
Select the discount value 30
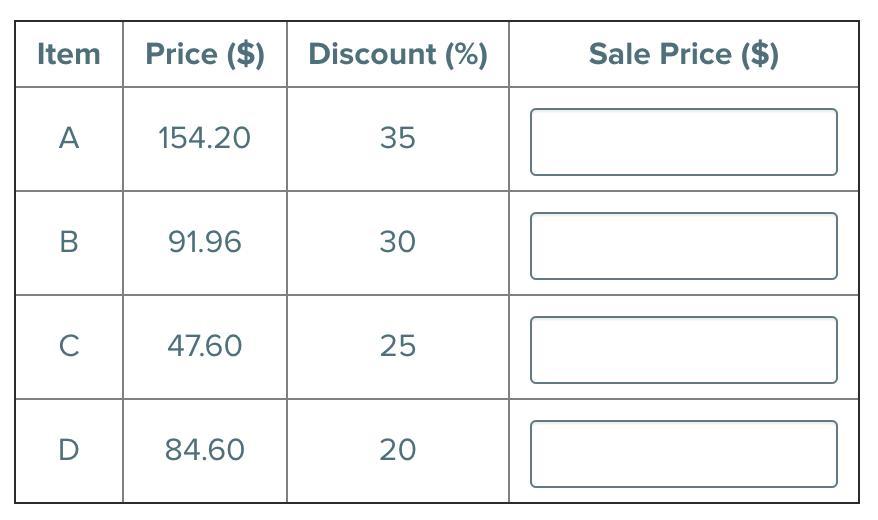[x=397, y=242]
